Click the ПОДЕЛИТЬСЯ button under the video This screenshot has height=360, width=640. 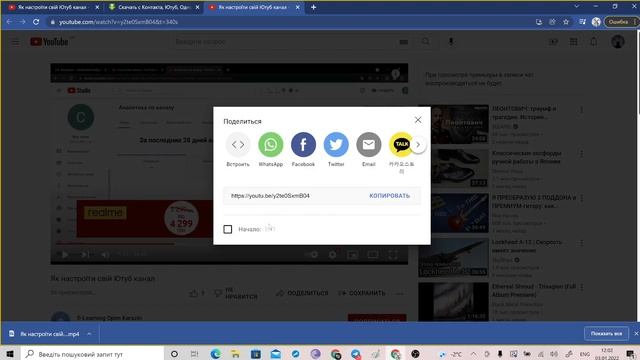302,293
